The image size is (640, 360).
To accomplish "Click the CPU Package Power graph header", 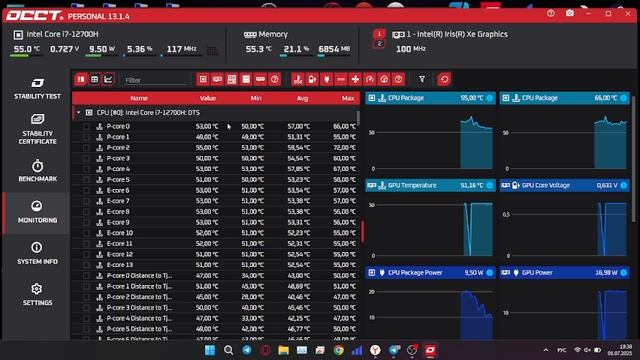I will pos(430,273).
